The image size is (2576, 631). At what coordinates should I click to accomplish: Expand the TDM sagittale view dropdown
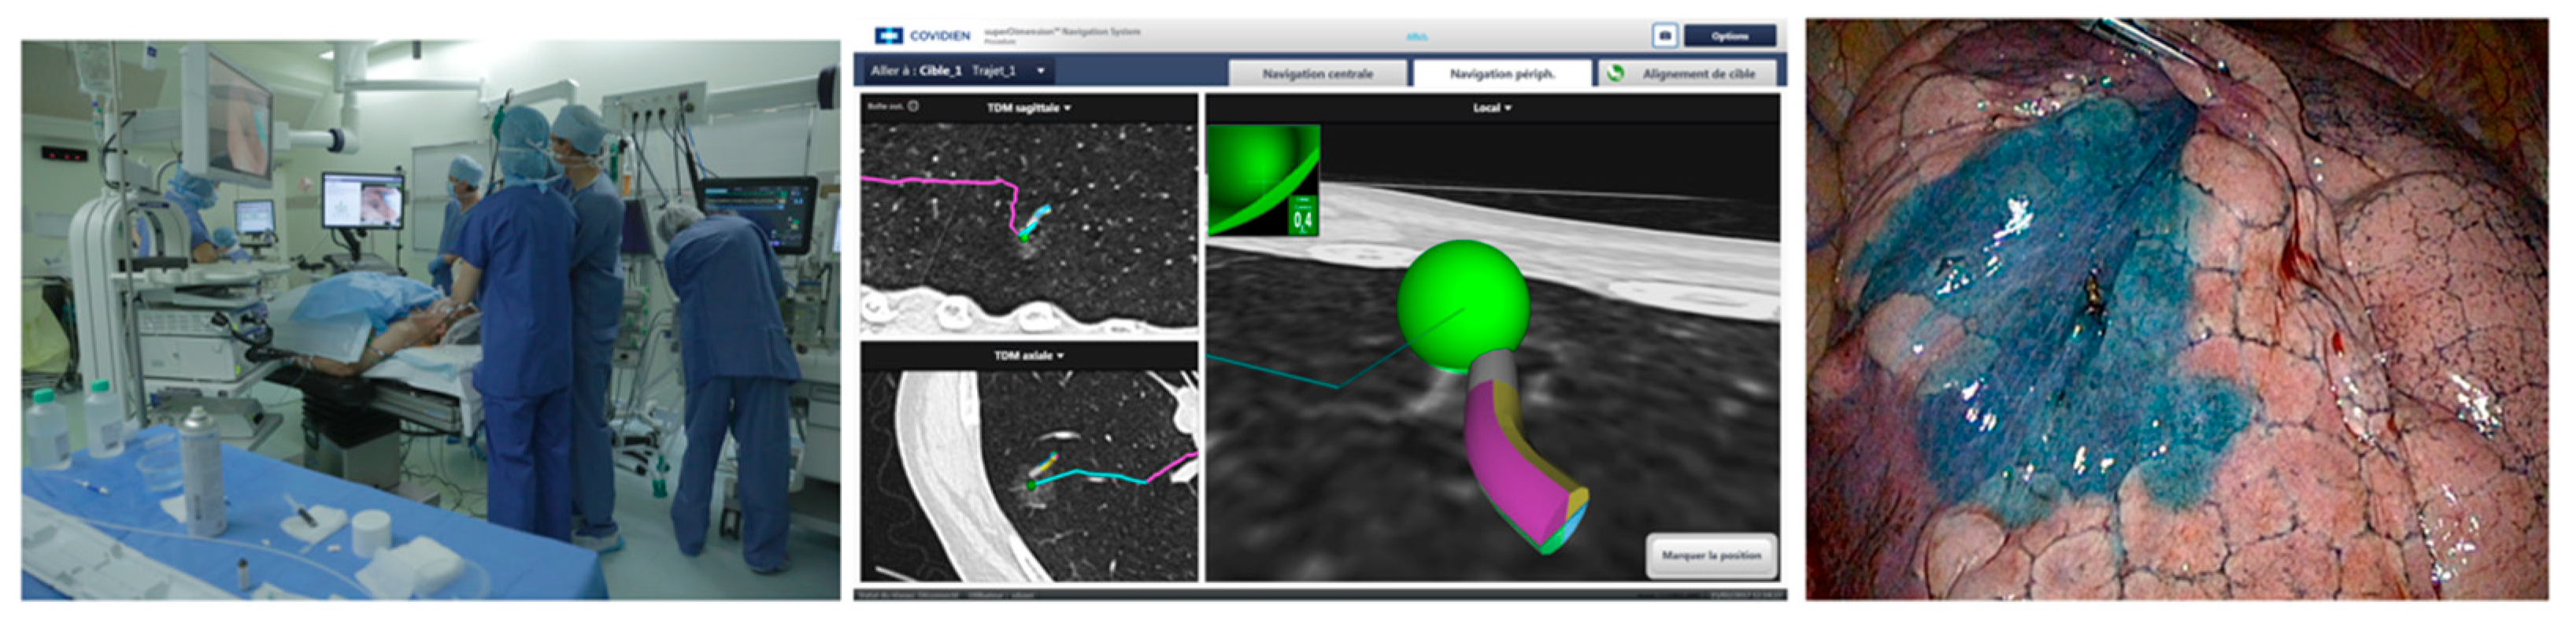coord(1029,107)
